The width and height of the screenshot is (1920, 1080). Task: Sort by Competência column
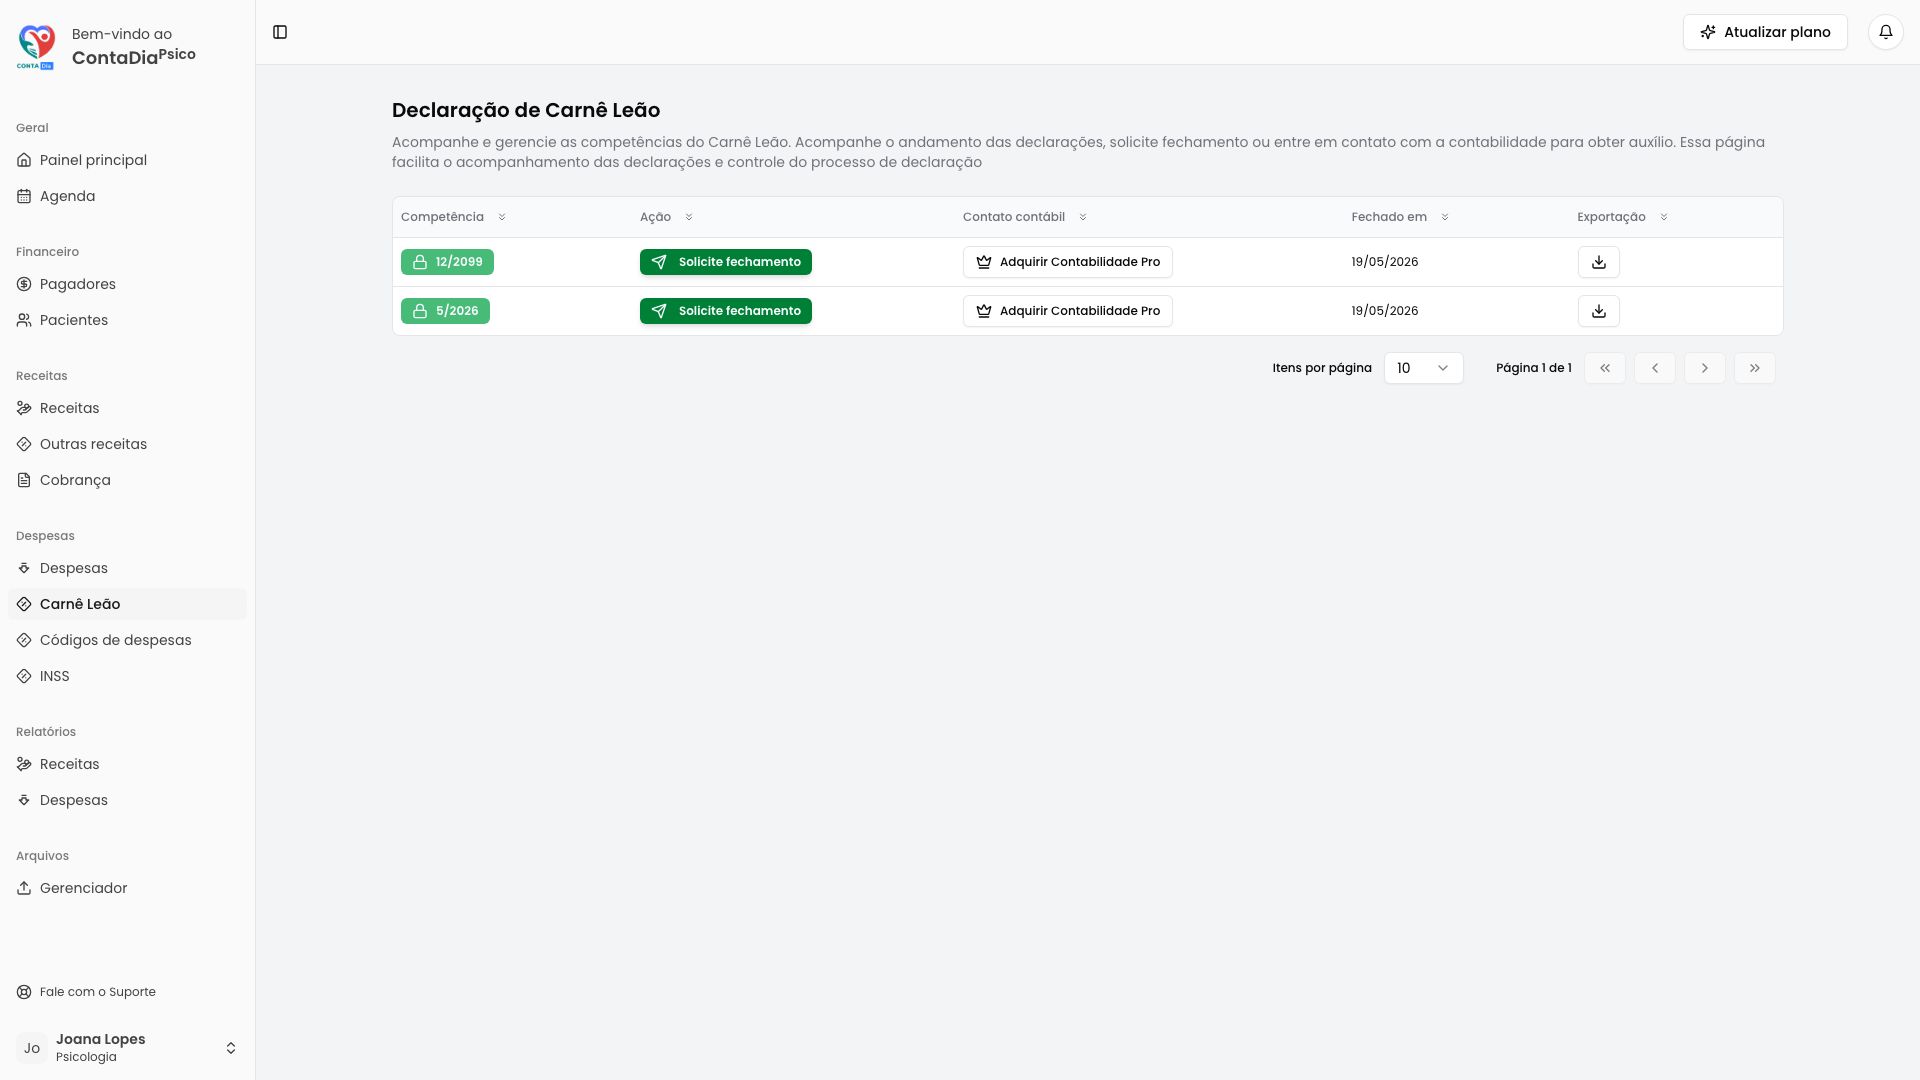pos(454,217)
